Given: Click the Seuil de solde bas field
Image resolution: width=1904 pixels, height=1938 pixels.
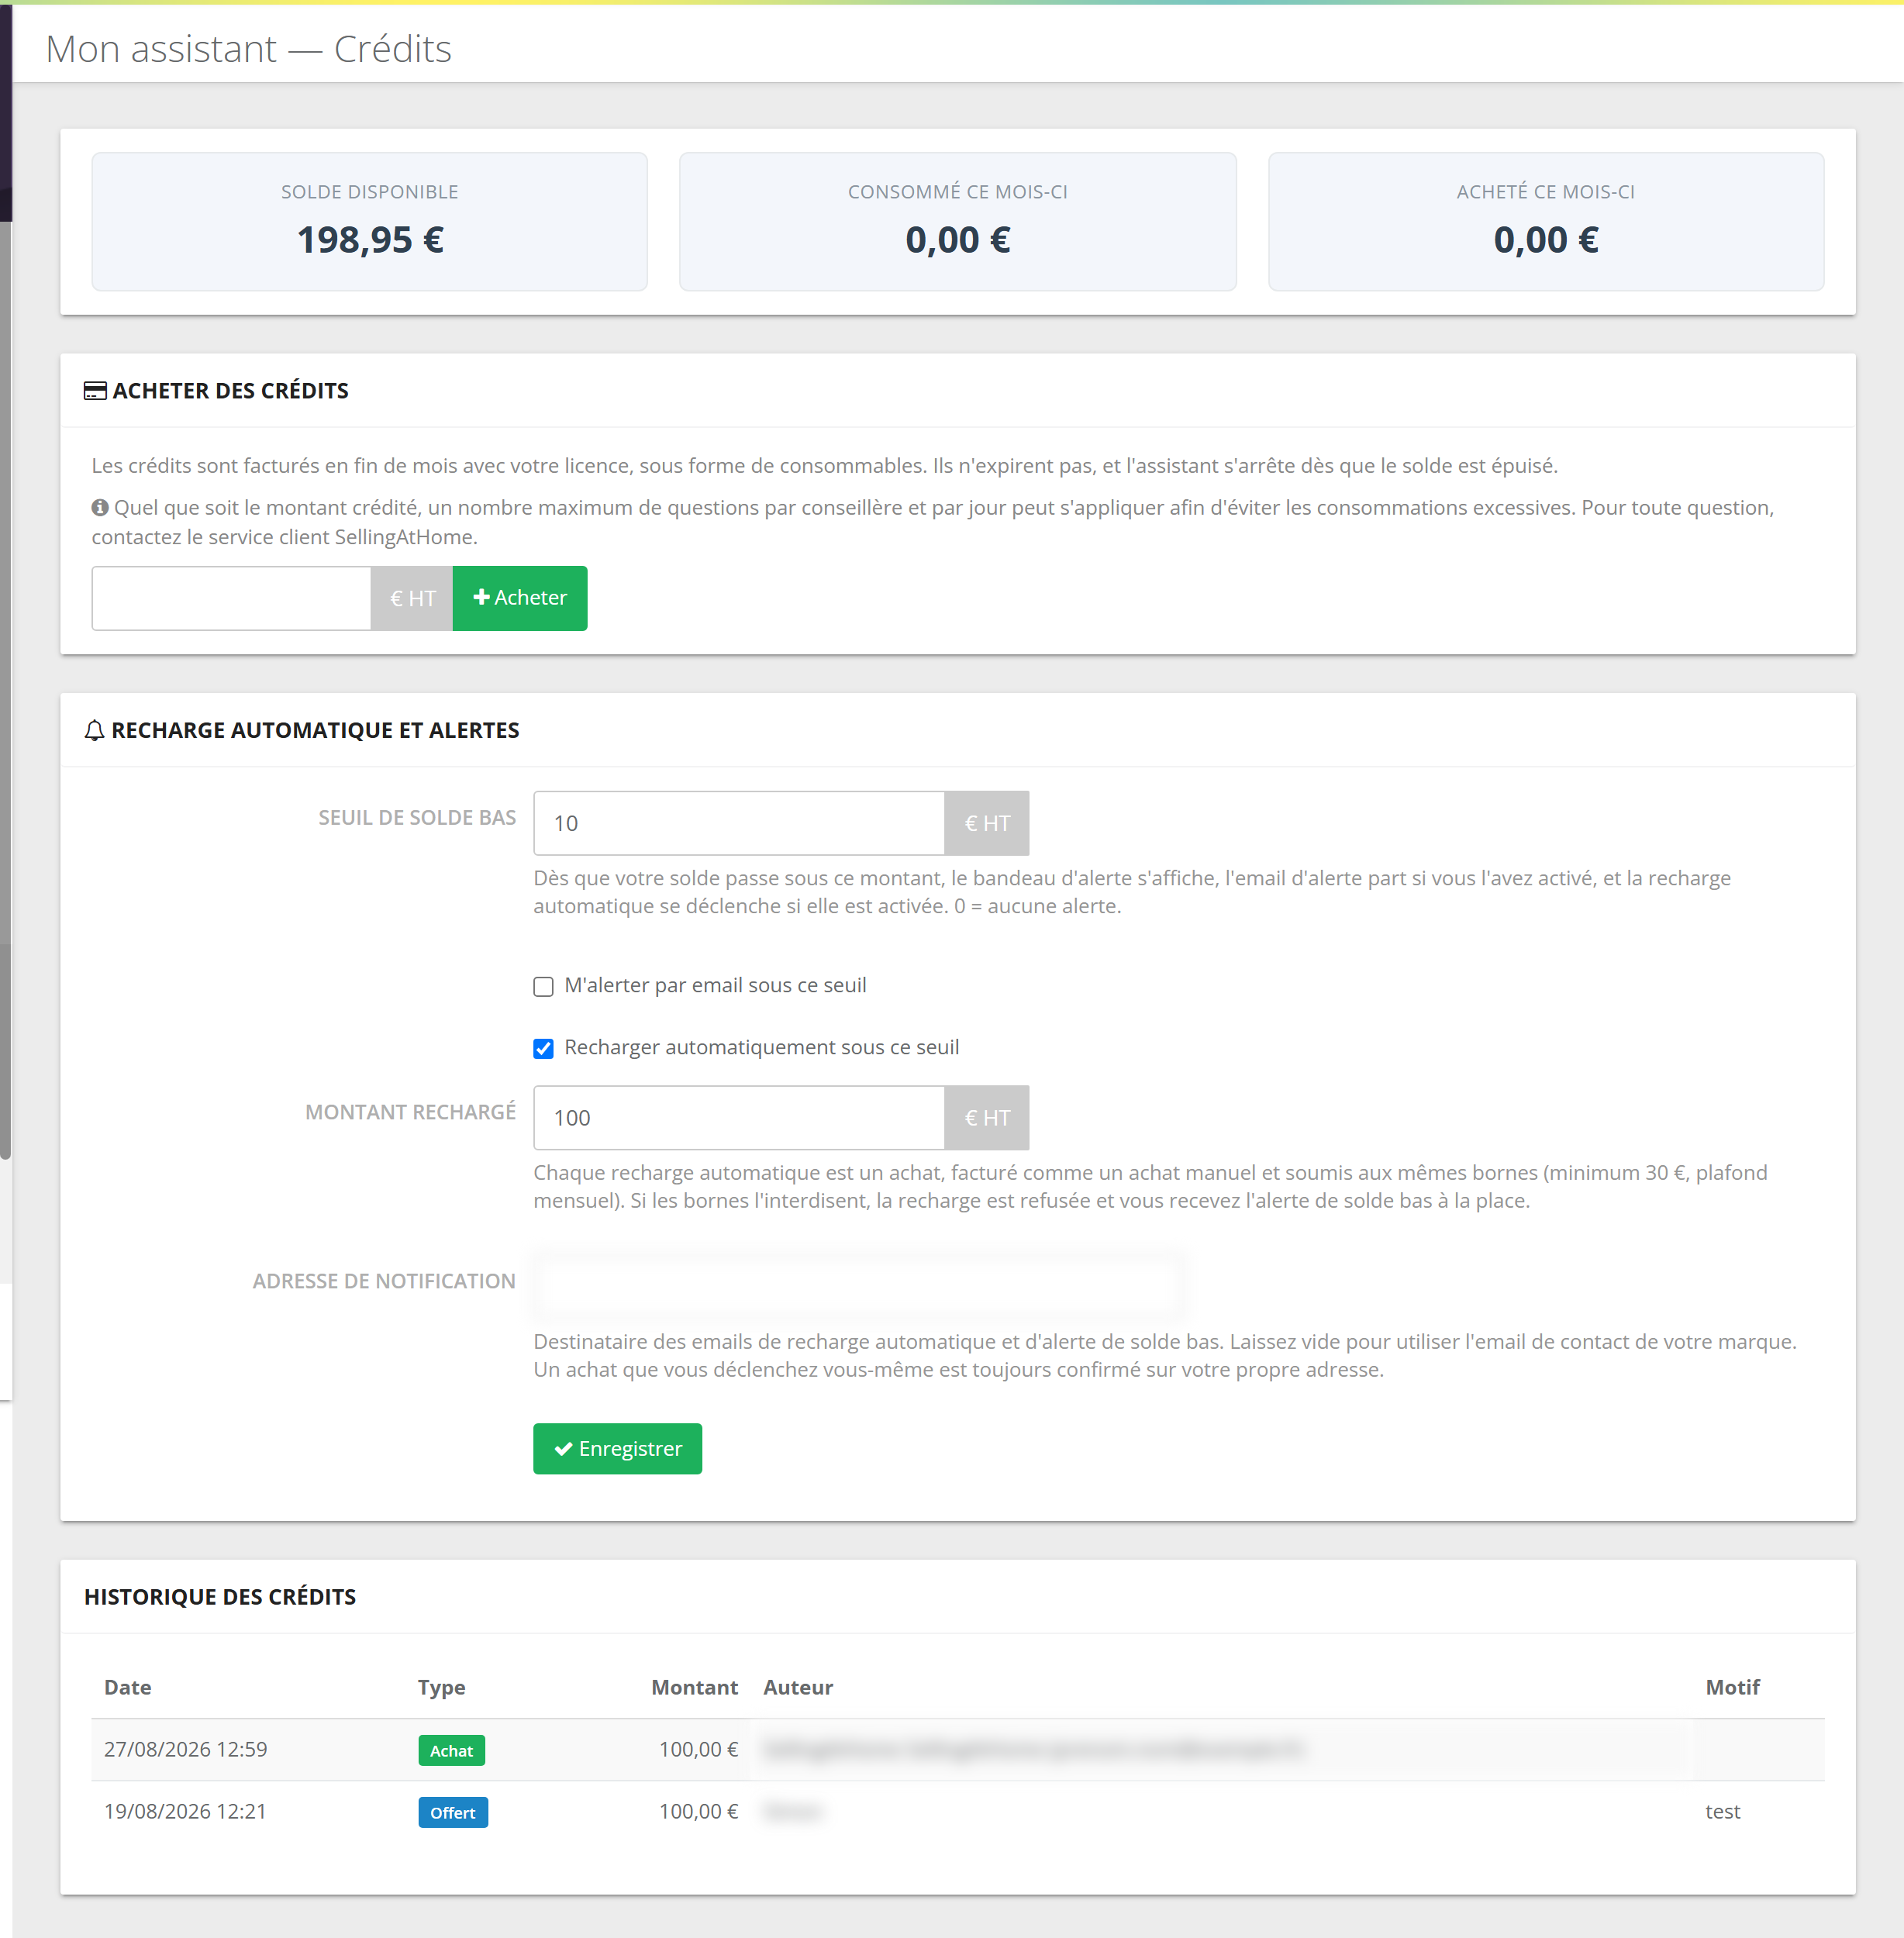Looking at the screenshot, I should [x=739, y=823].
